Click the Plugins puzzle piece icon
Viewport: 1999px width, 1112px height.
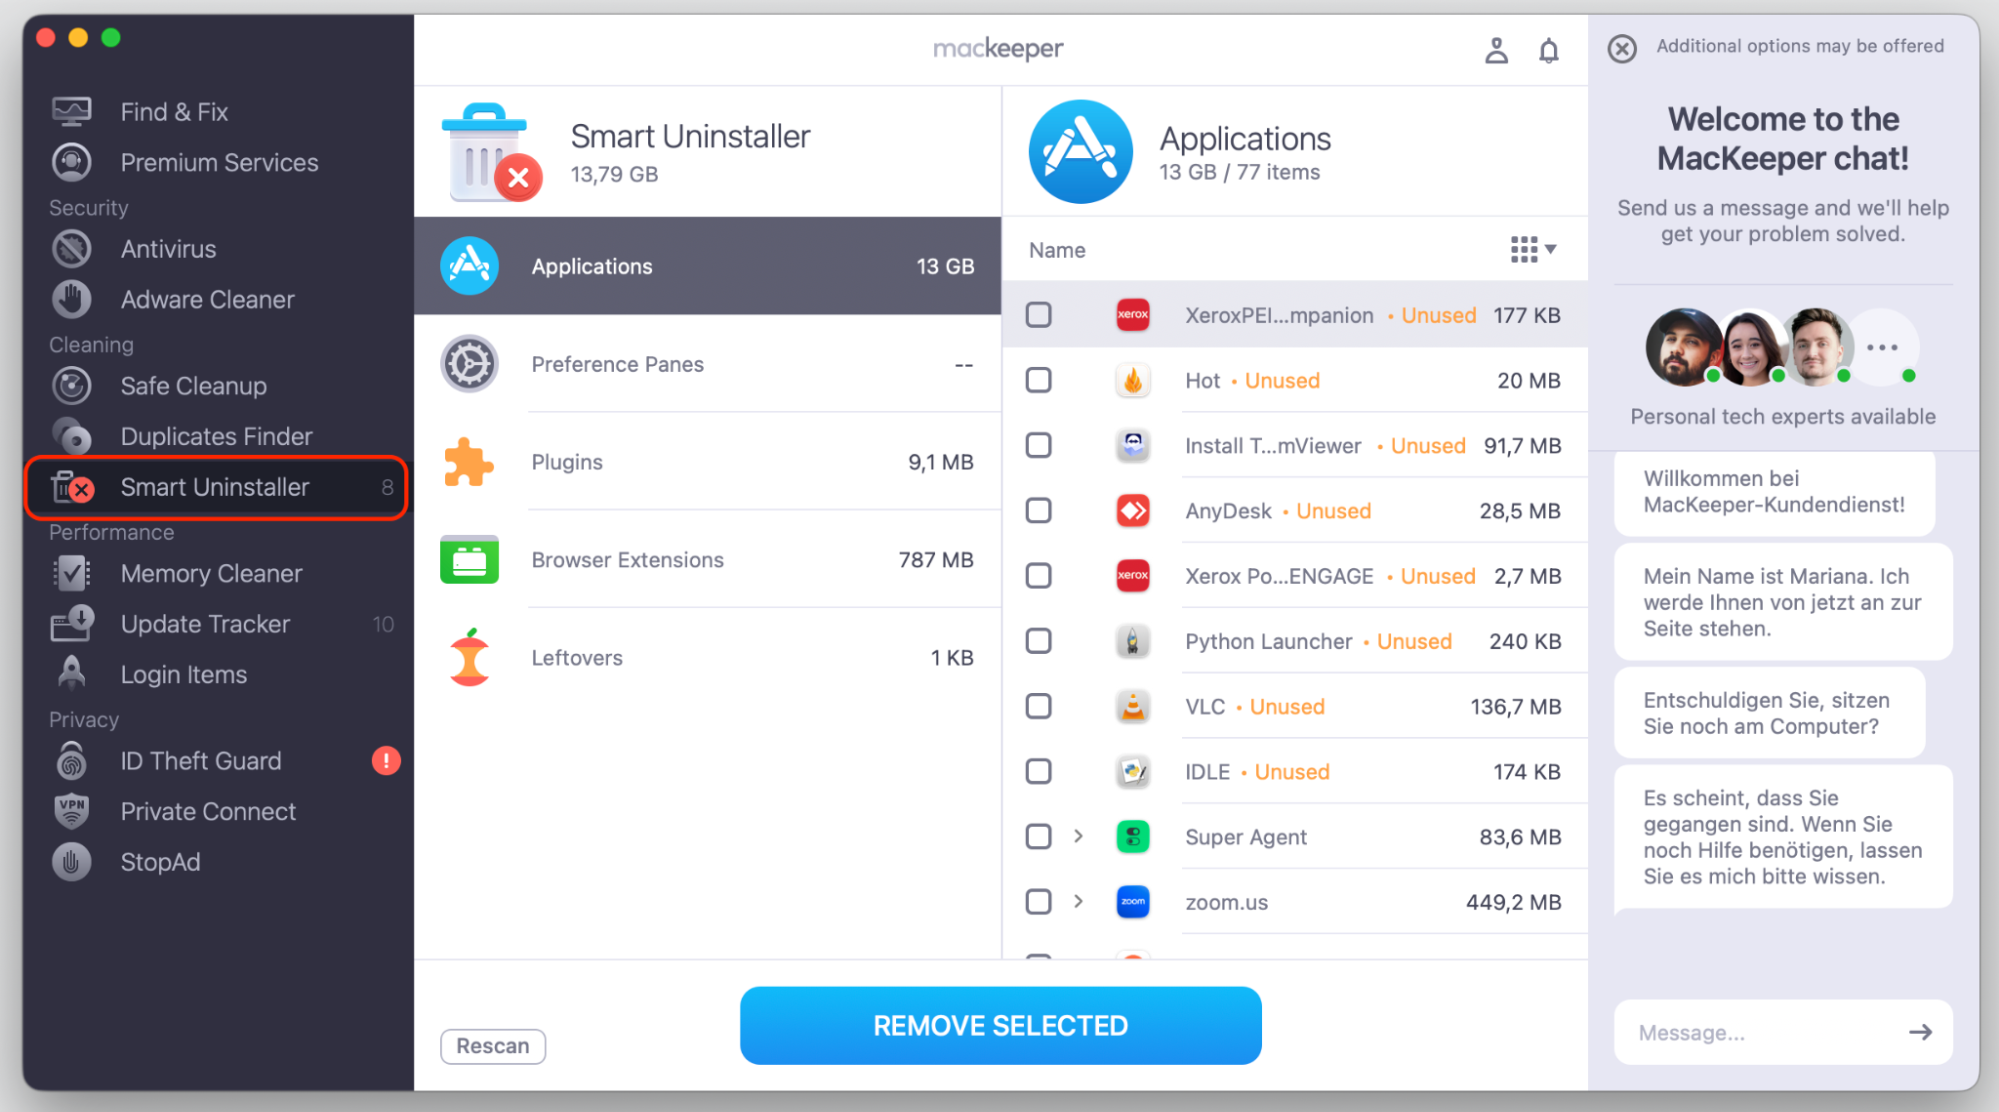[x=469, y=462]
